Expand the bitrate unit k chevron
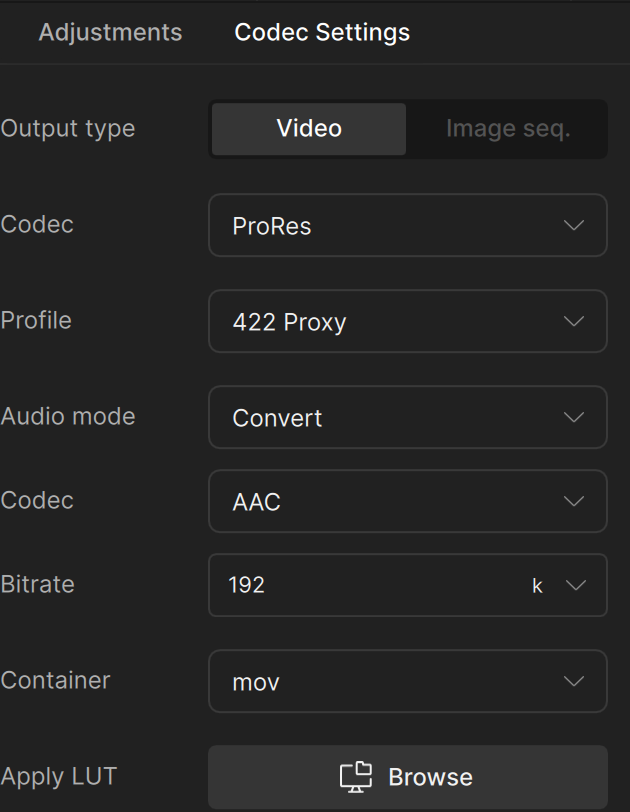The width and height of the screenshot is (630, 812). [x=575, y=585]
